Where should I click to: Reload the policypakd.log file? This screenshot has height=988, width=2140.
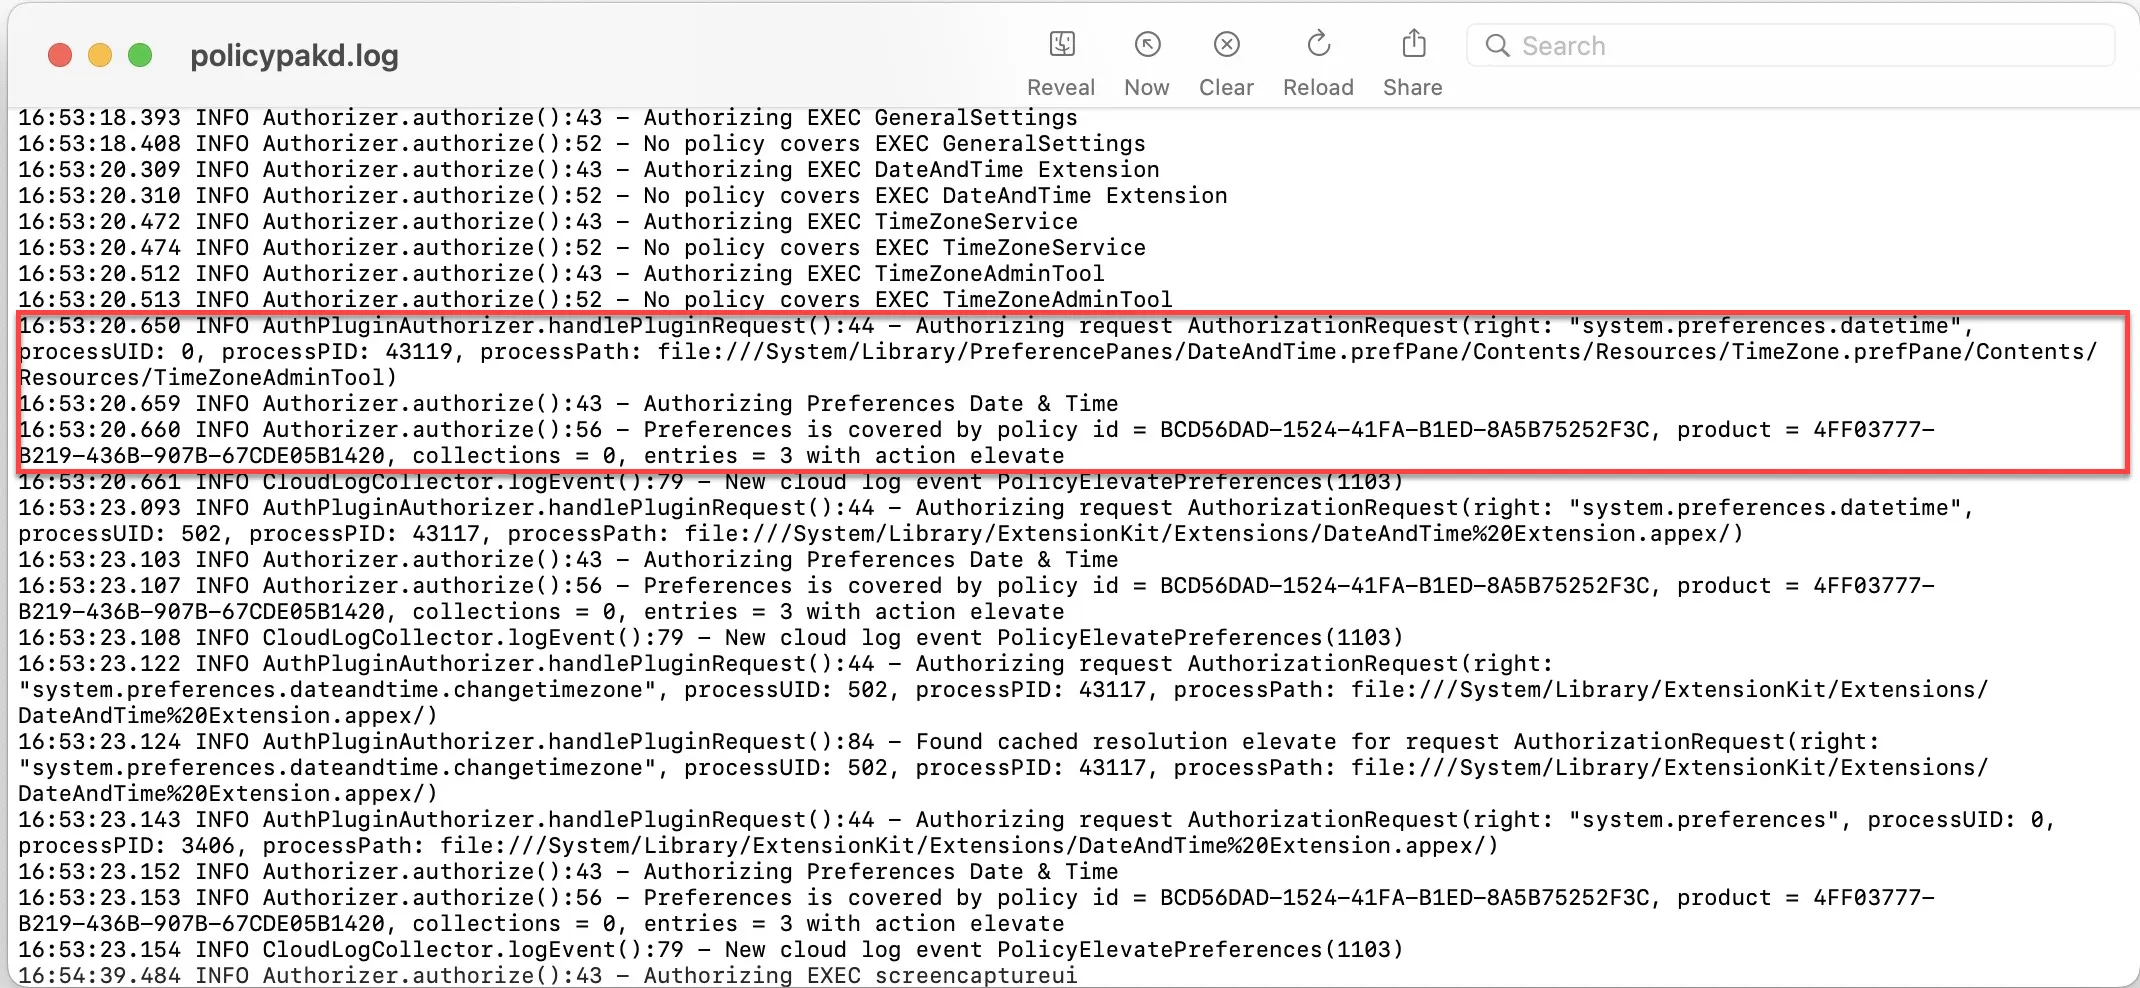[1318, 45]
